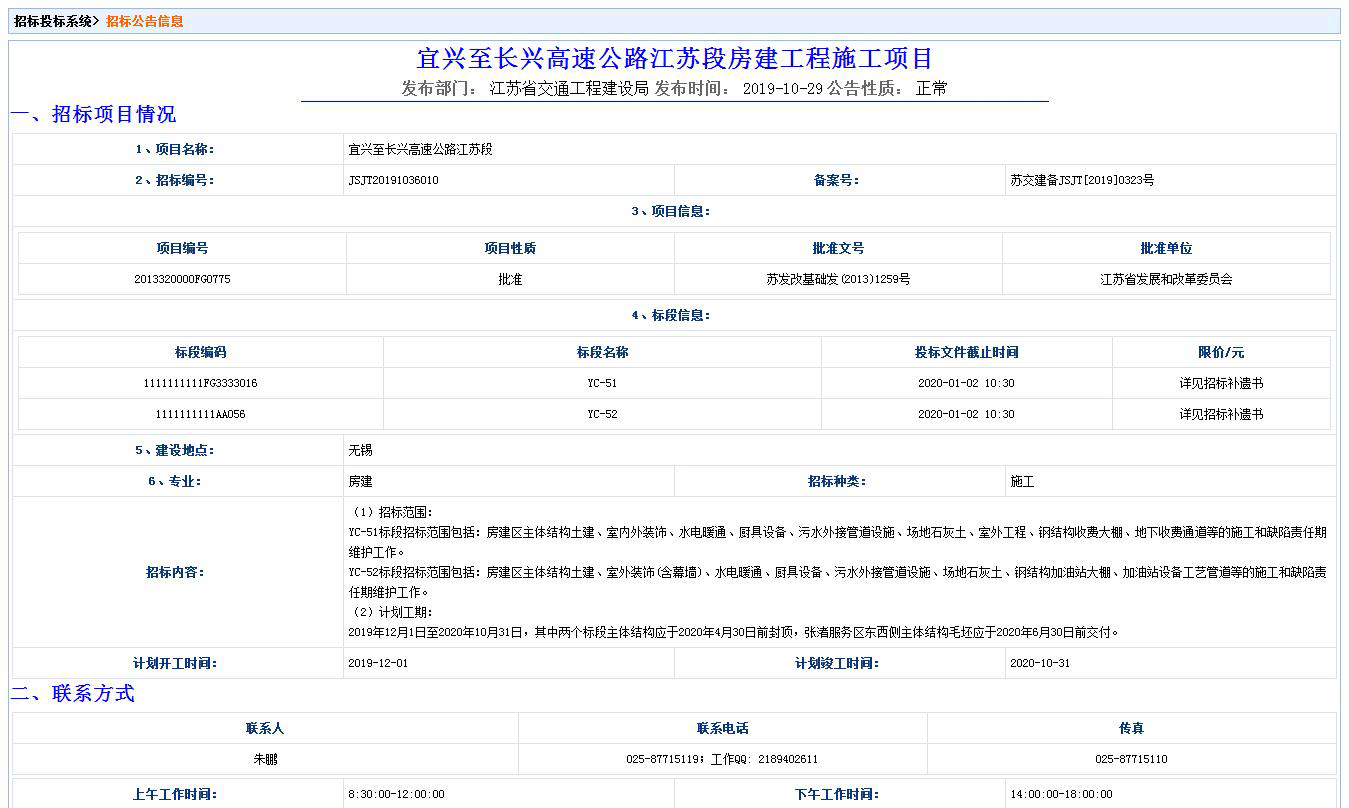Click the 项目编号 column header
This screenshot has width=1349, height=808.
click(182, 248)
